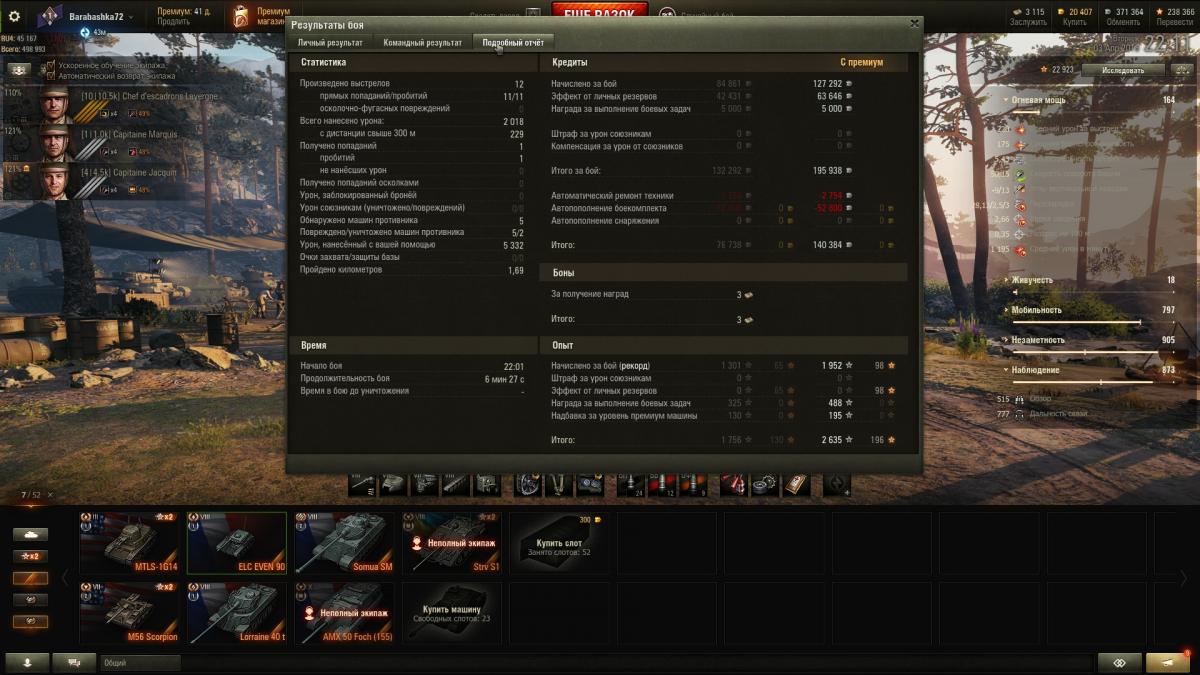Click the red ЕЩЁ РАЗОК battle button
This screenshot has height=675, width=1200.
(x=599, y=10)
